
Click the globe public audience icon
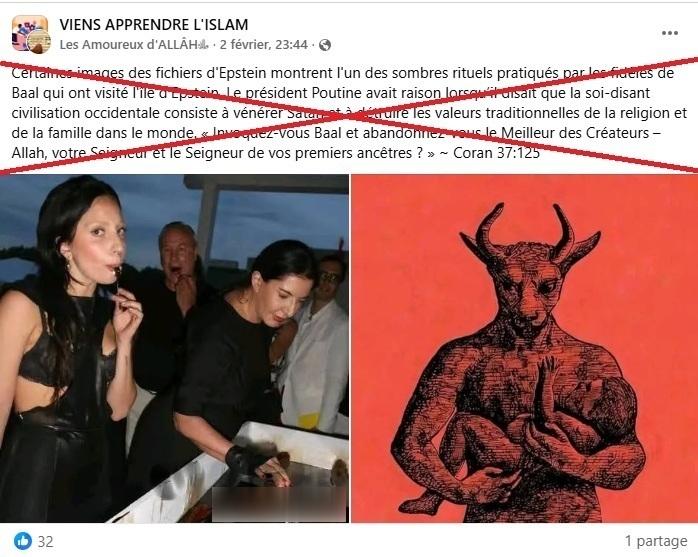tap(325, 45)
